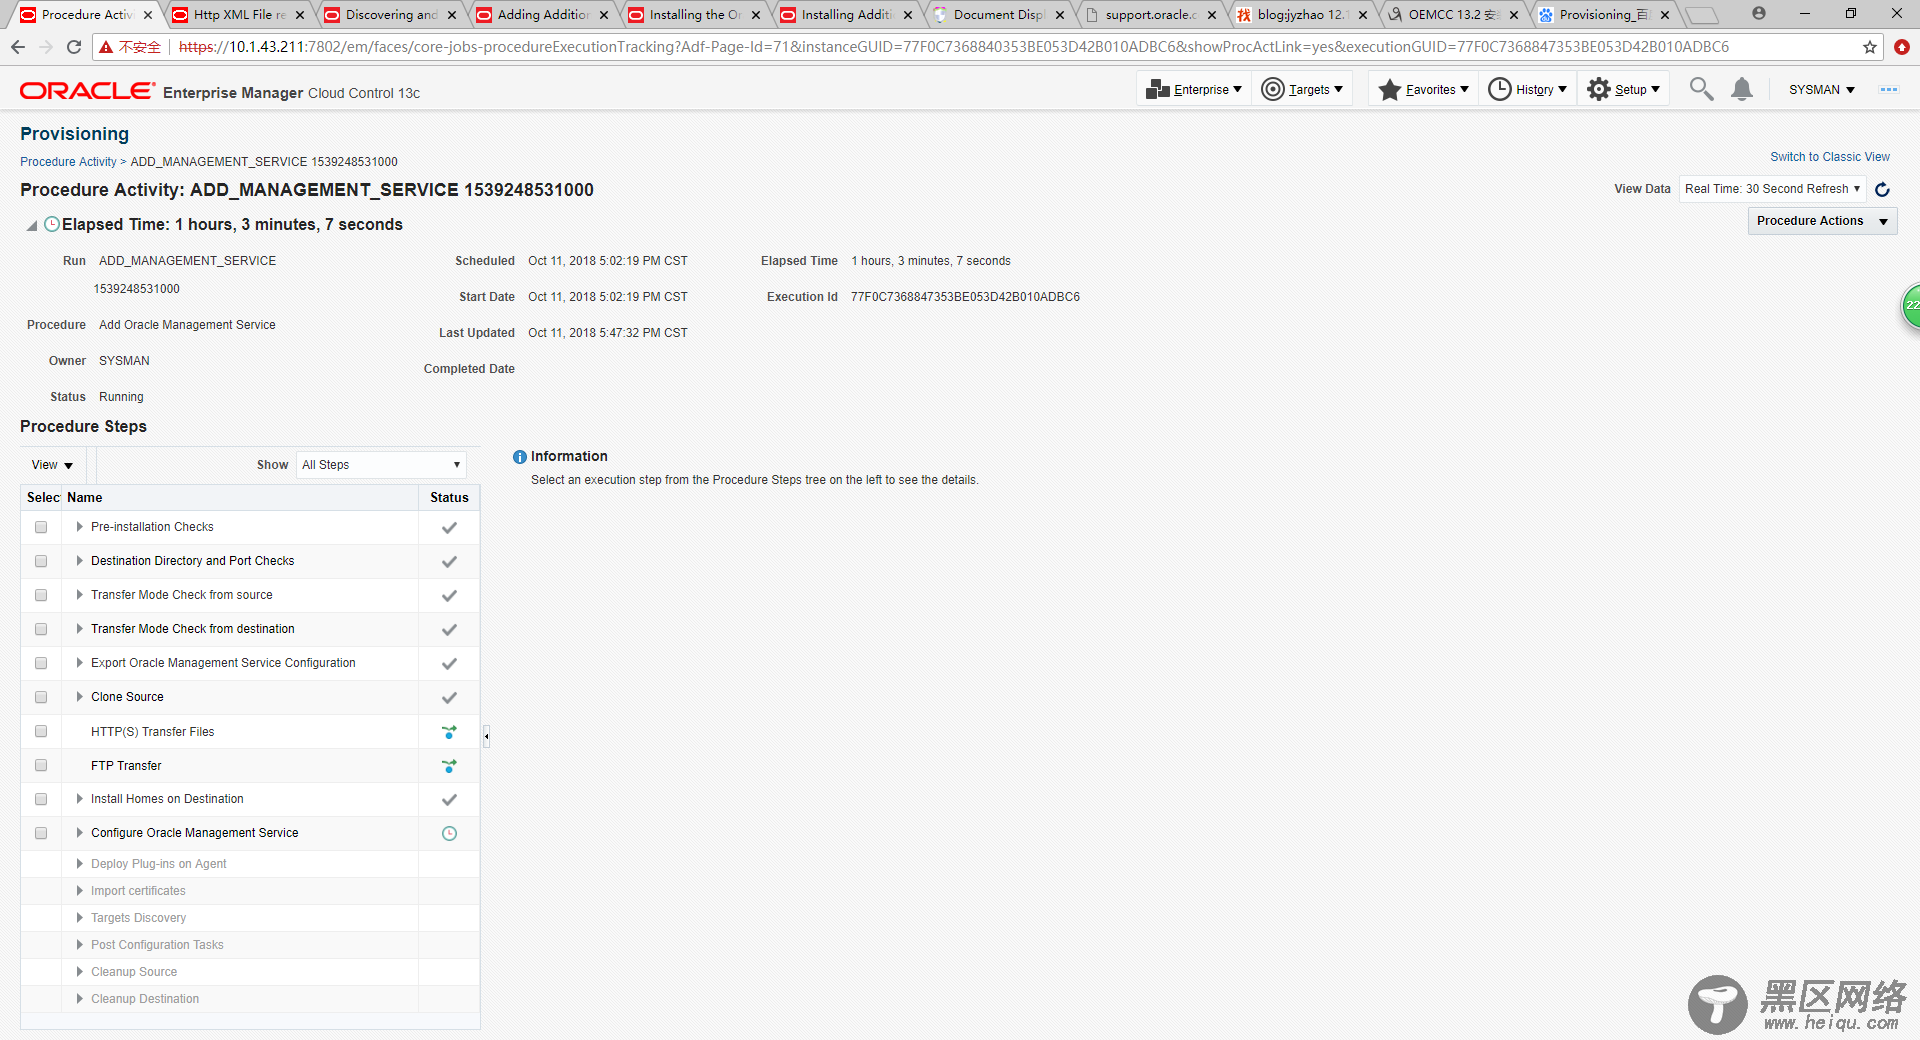The height and width of the screenshot is (1040, 1920).
Task: Follow the Procedure Activity breadcrumb link
Action: pyautogui.click(x=68, y=162)
